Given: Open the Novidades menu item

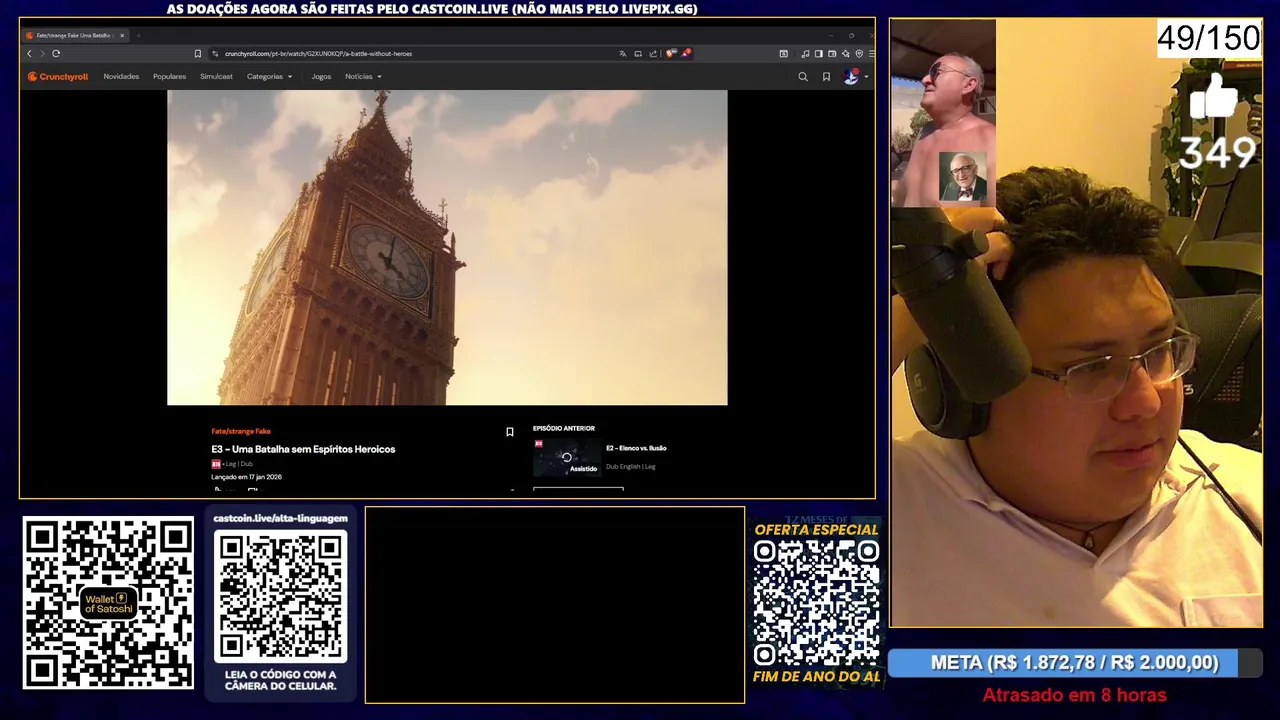Looking at the screenshot, I should (x=121, y=76).
